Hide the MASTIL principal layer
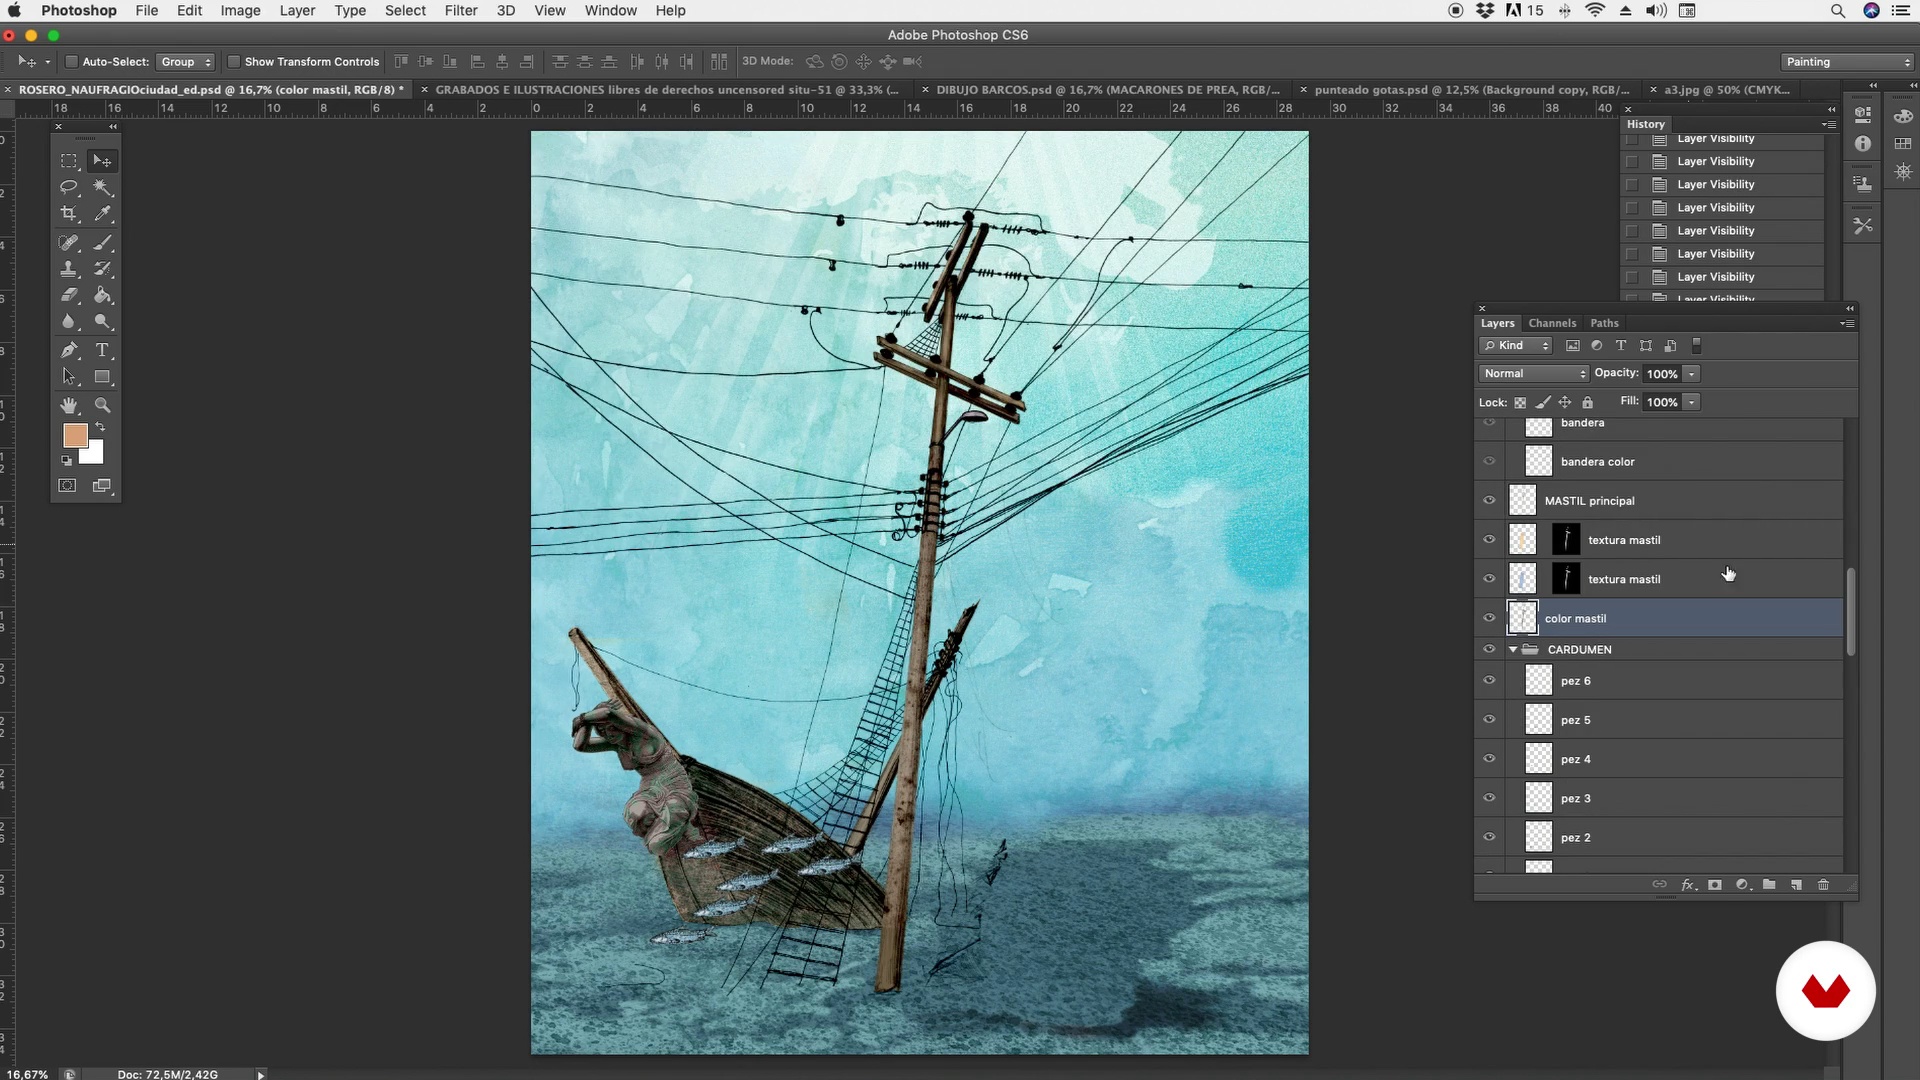 (x=1489, y=501)
